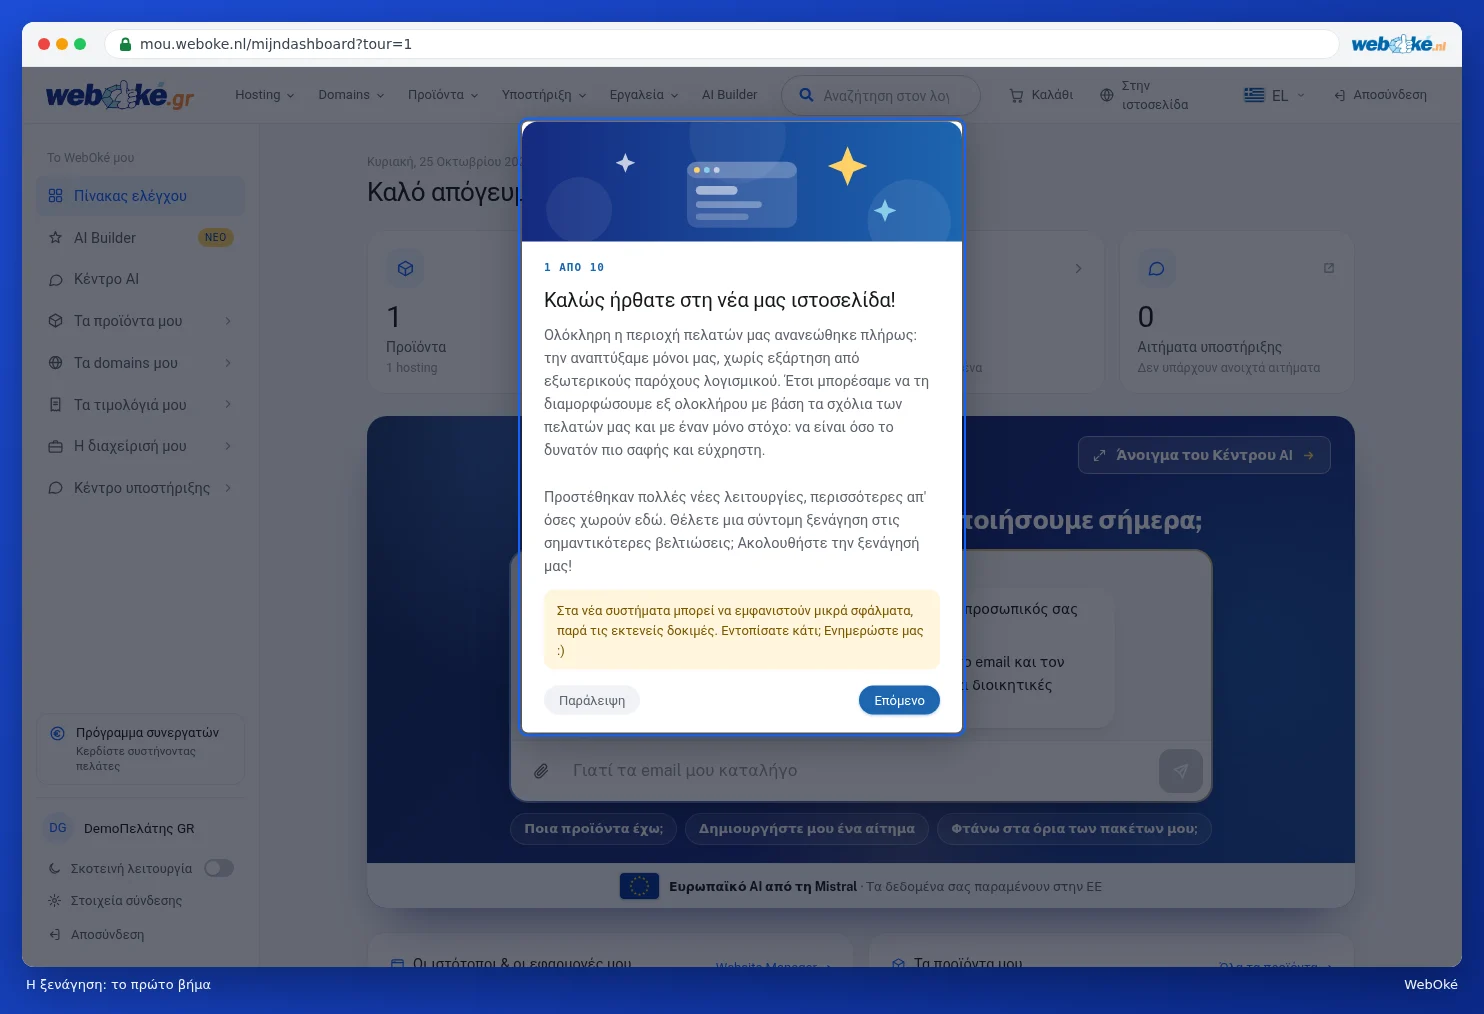Click the card icon beside Η διαχείρισή μου
The image size is (1484, 1014).
(56, 446)
